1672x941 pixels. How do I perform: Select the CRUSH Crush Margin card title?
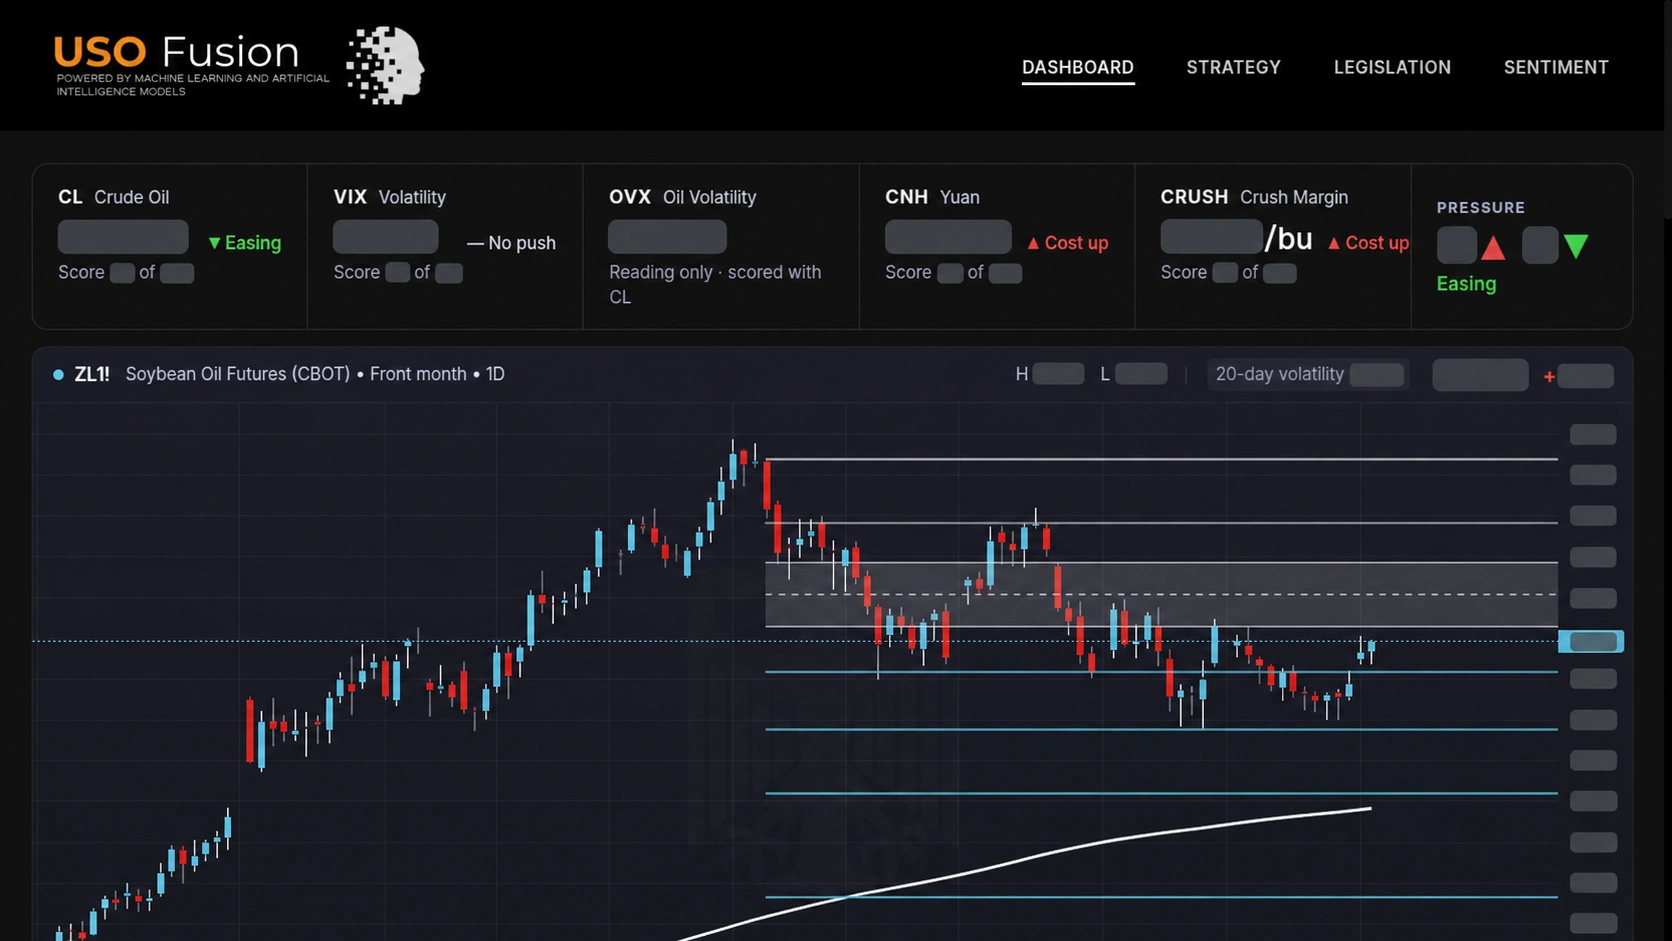(x=1254, y=197)
